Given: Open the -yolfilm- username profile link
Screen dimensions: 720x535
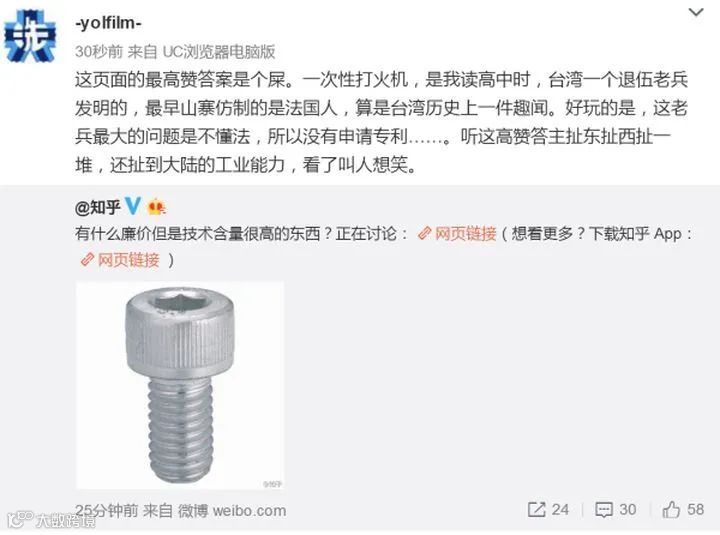Looking at the screenshot, I should click(109, 23).
